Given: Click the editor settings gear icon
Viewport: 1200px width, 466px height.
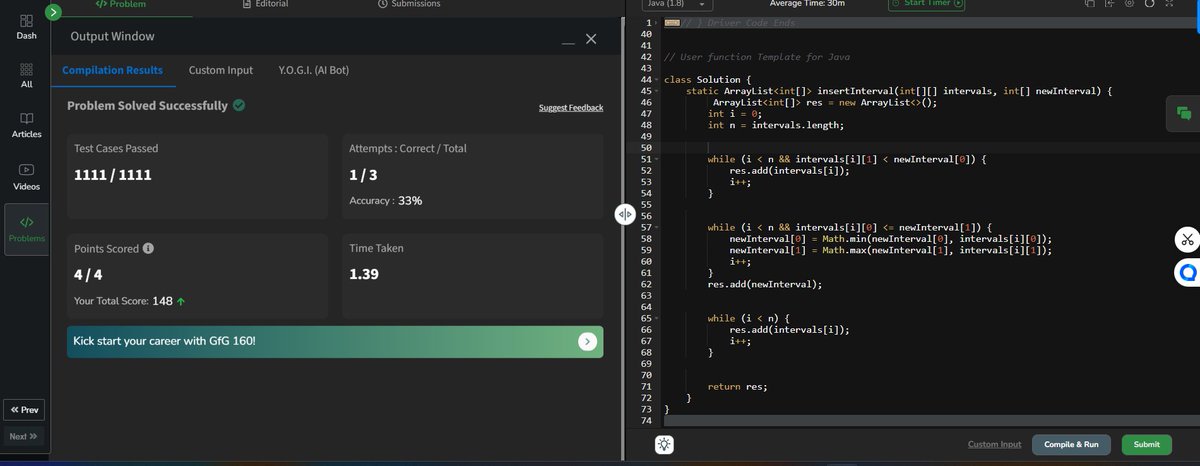Looking at the screenshot, I should point(1129,3).
